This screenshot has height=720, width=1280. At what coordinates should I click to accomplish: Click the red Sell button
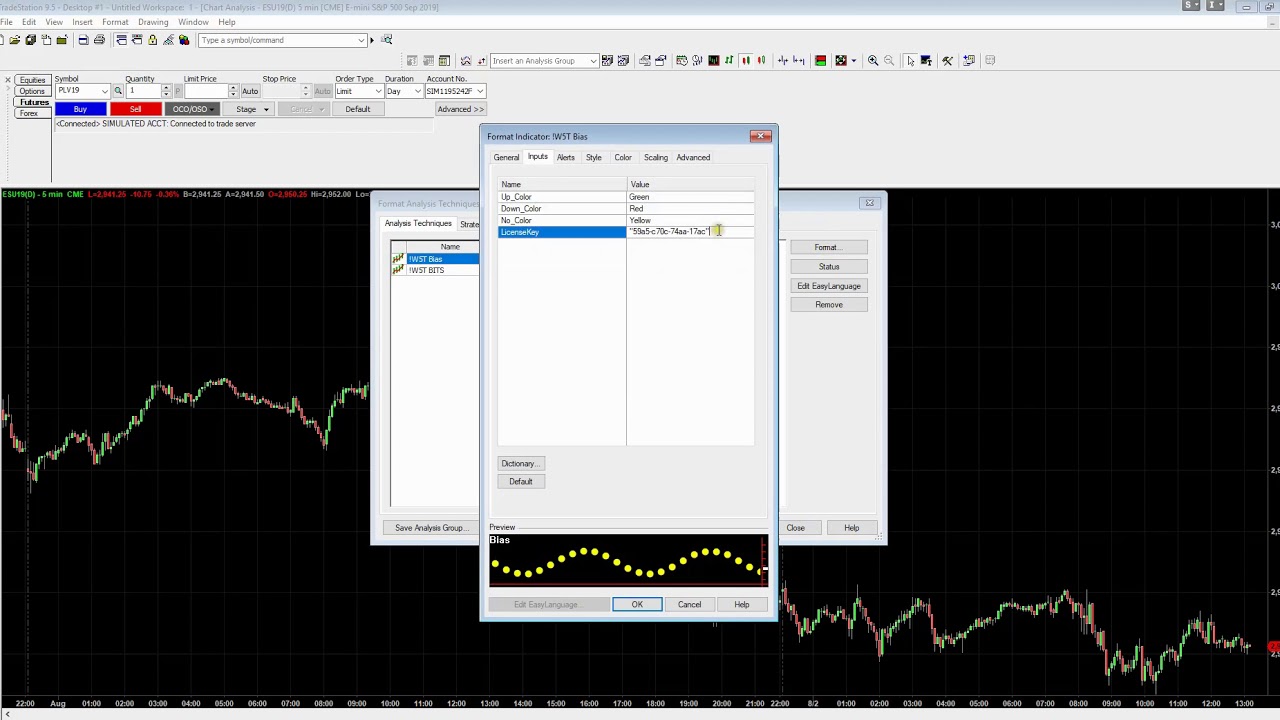click(x=135, y=109)
